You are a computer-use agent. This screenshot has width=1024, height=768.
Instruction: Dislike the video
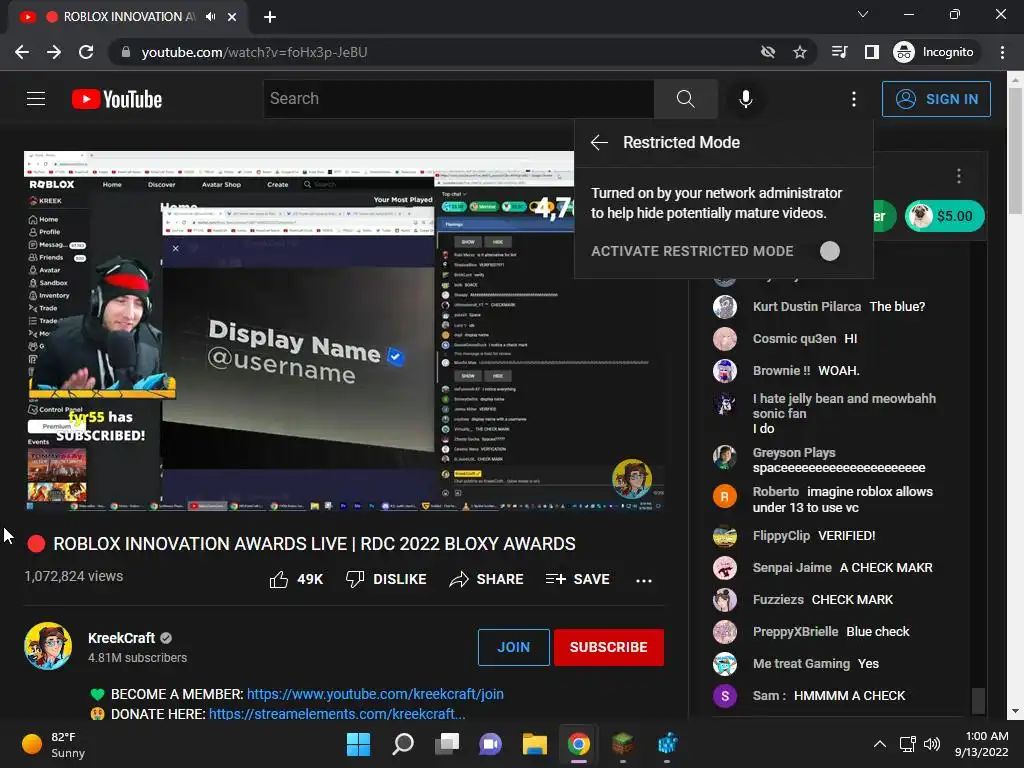coord(386,579)
